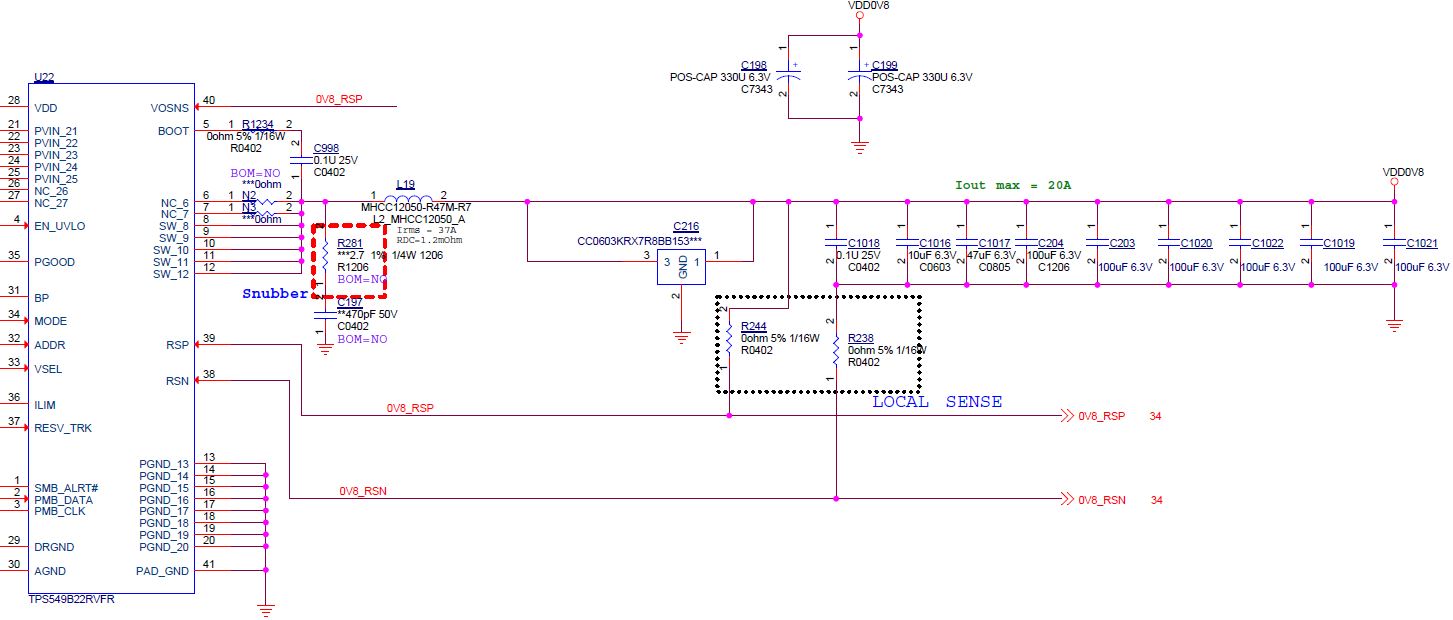The width and height of the screenshot is (1453, 620).
Task: Click the C198 POS-CAP capacitor symbol
Action: tap(787, 72)
